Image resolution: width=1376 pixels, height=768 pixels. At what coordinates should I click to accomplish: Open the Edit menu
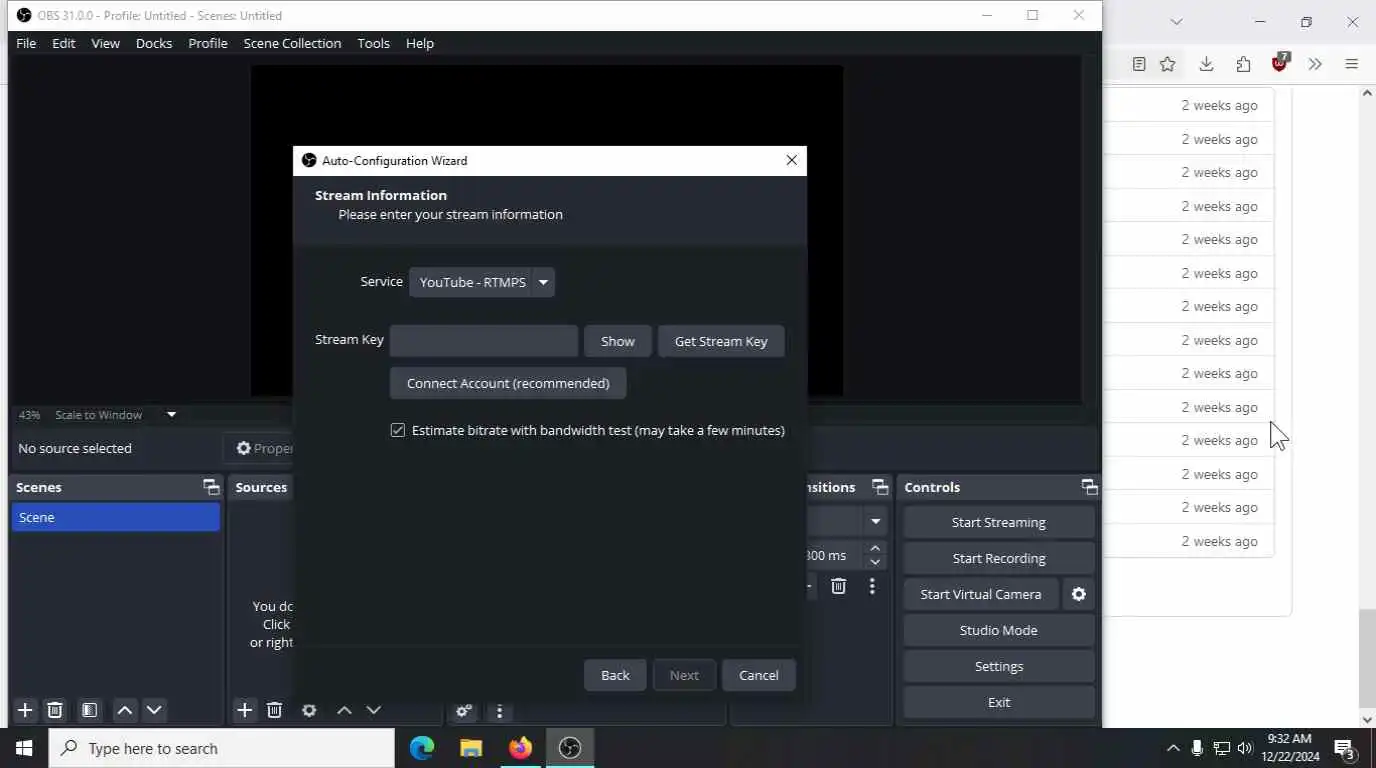(64, 43)
